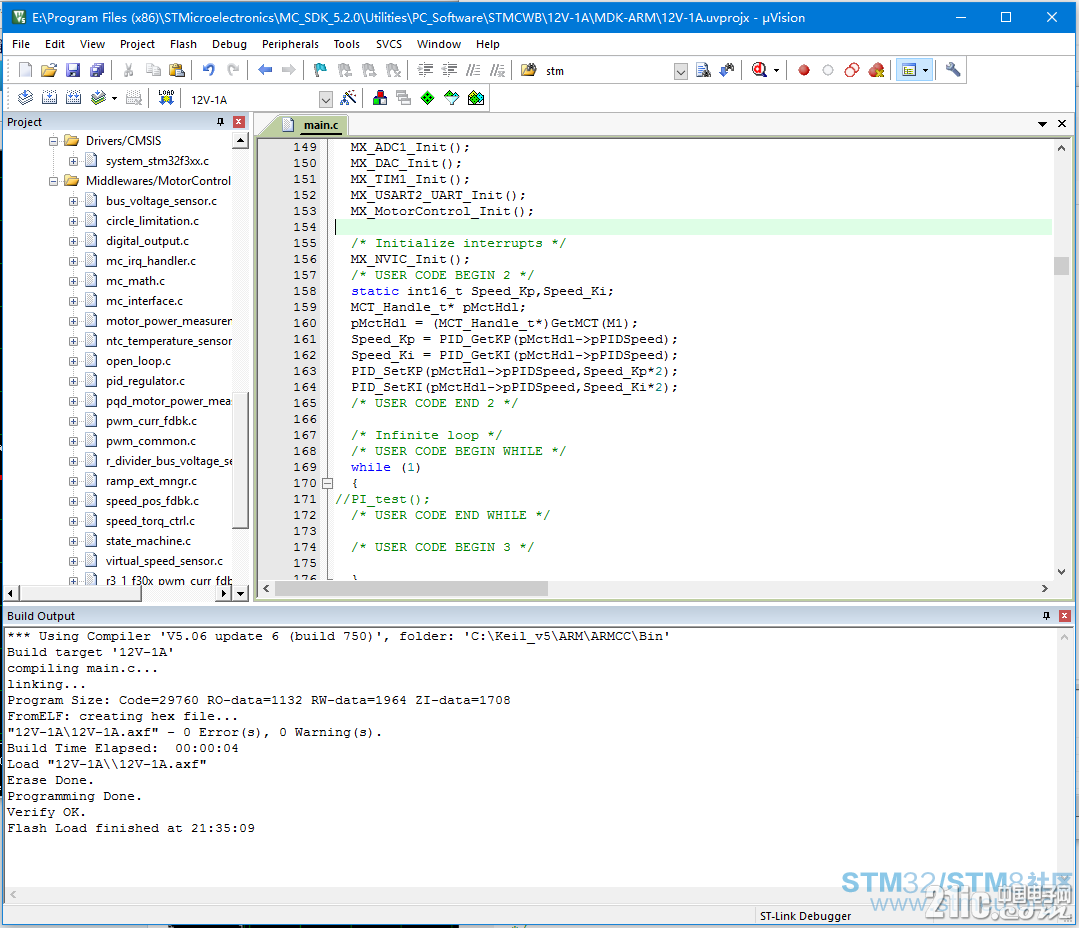Open the 12V-1A target dropdown
Image resolution: width=1079 pixels, height=928 pixels.
pyautogui.click(x=326, y=100)
